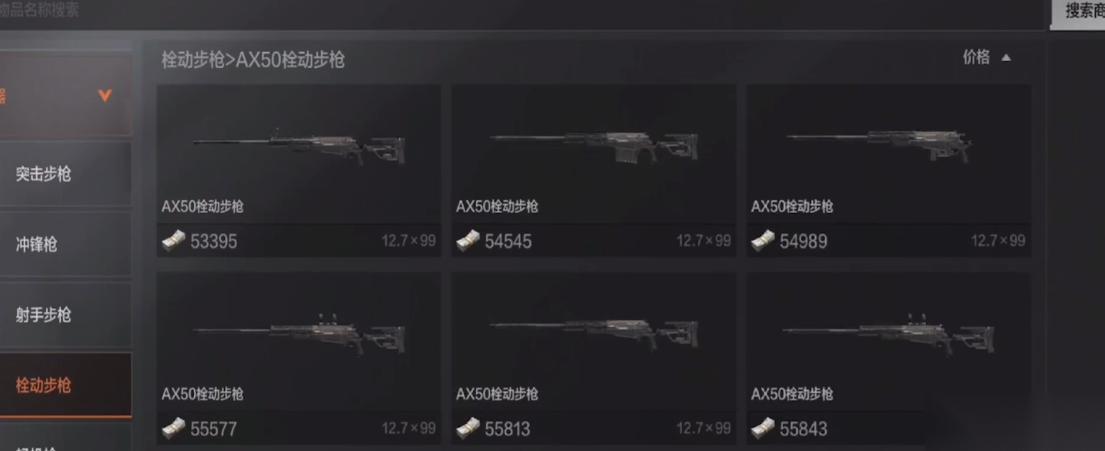The image size is (1105, 451).
Task: Open the AX50 listing priced 53395
Action: click(x=299, y=171)
